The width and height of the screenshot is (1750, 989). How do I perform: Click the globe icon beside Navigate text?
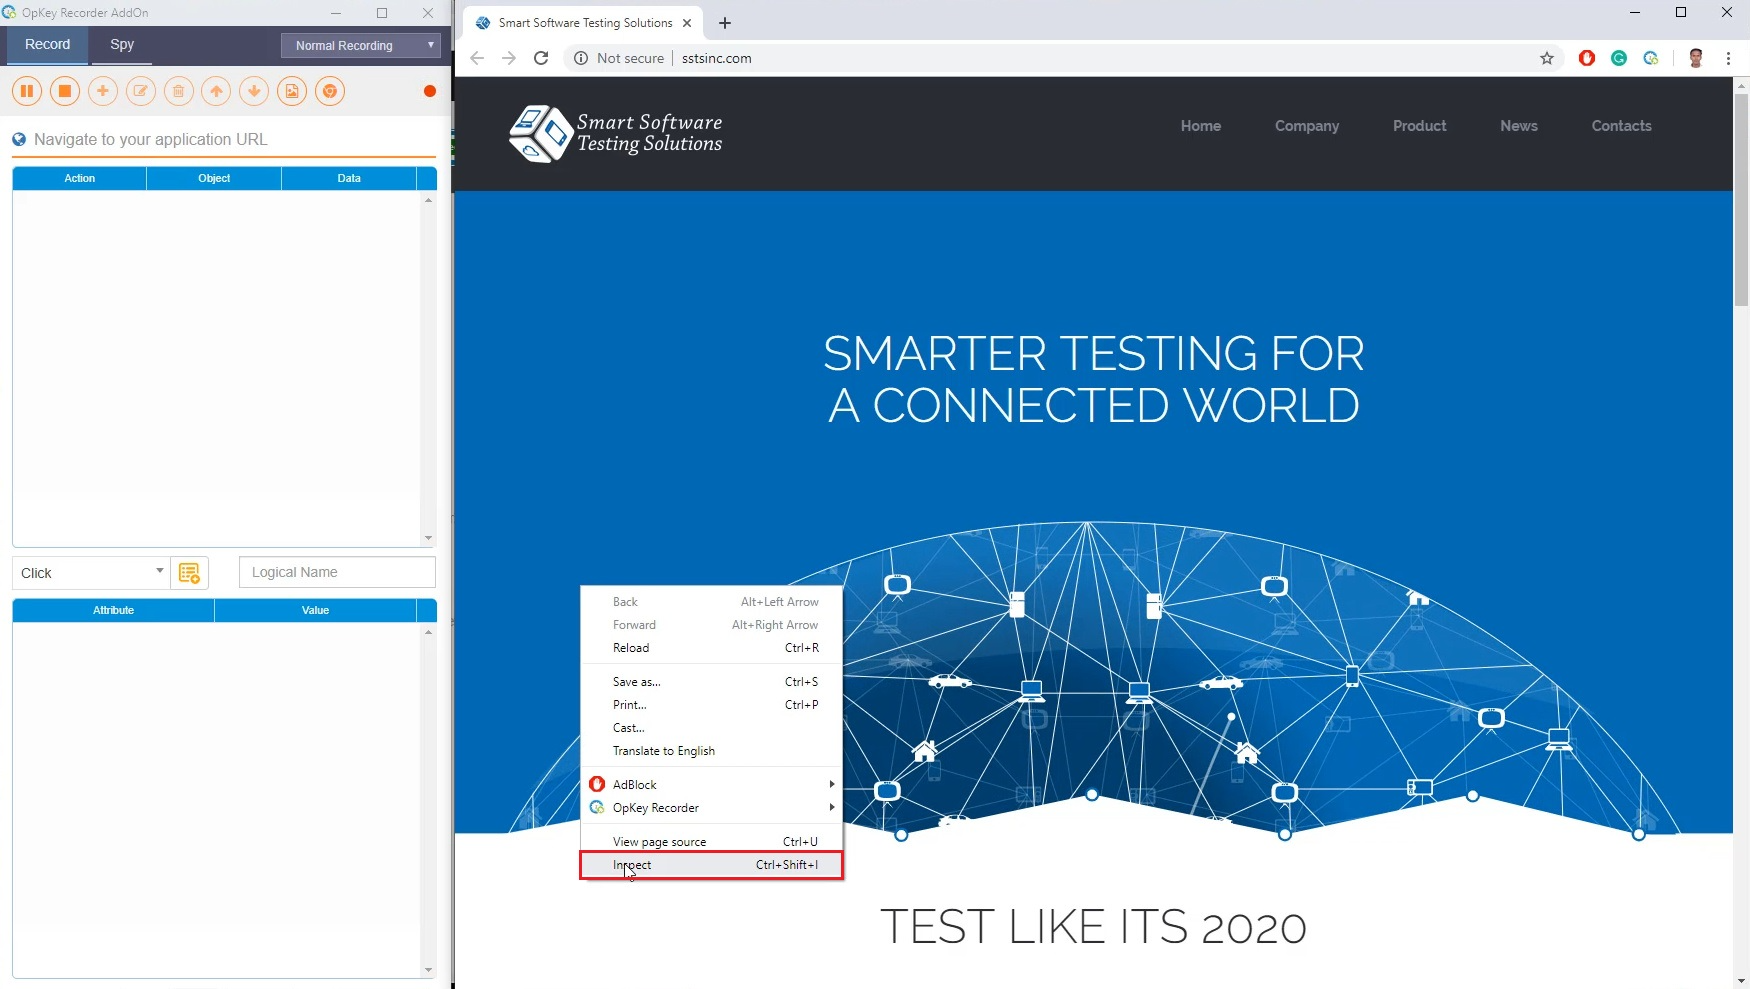click(x=19, y=140)
